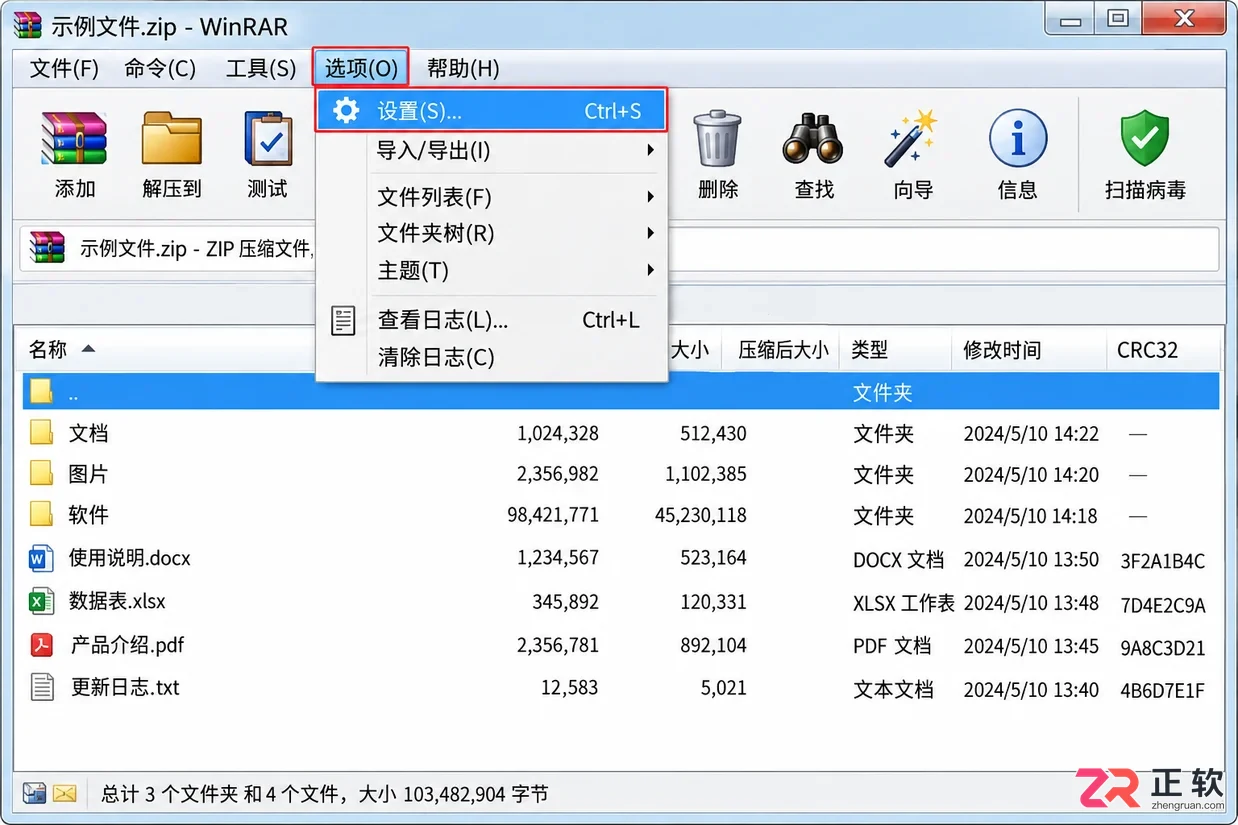Sort by the 压缩后大小 column header

point(782,349)
